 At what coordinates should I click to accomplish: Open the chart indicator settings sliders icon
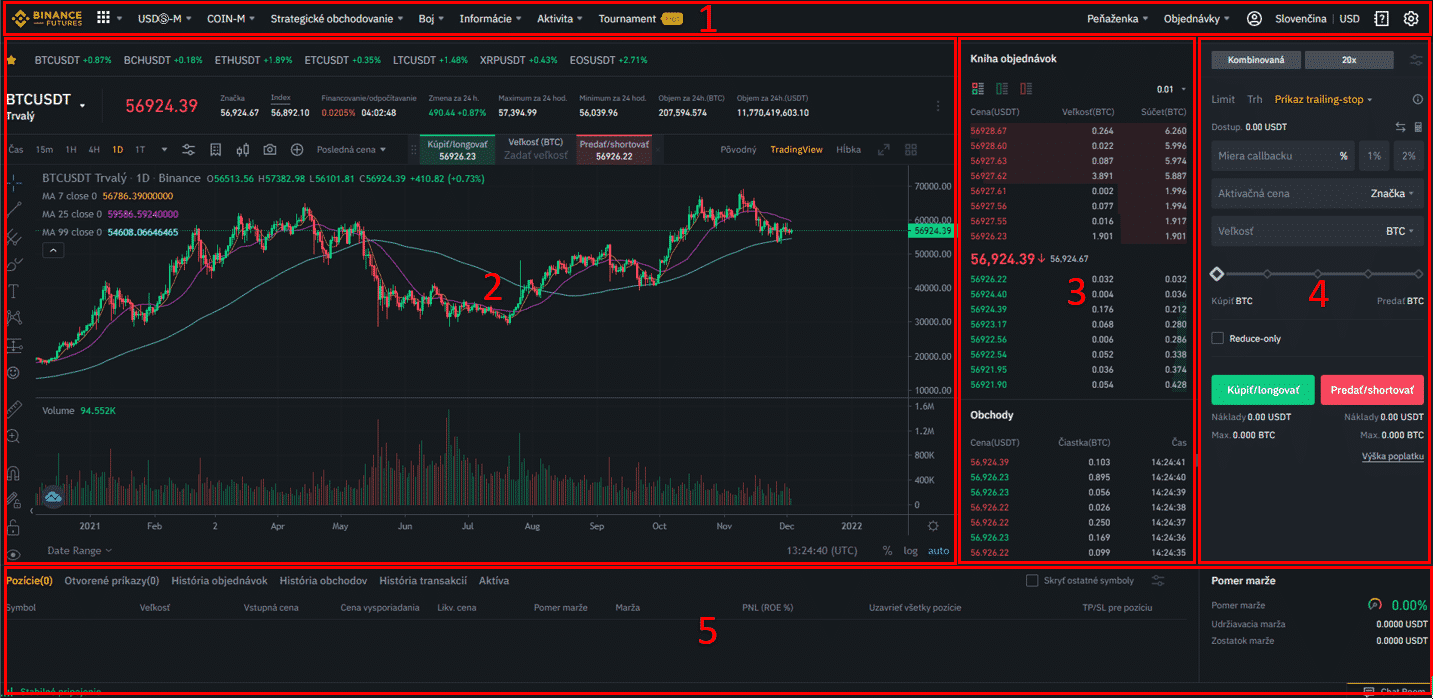tap(188, 150)
